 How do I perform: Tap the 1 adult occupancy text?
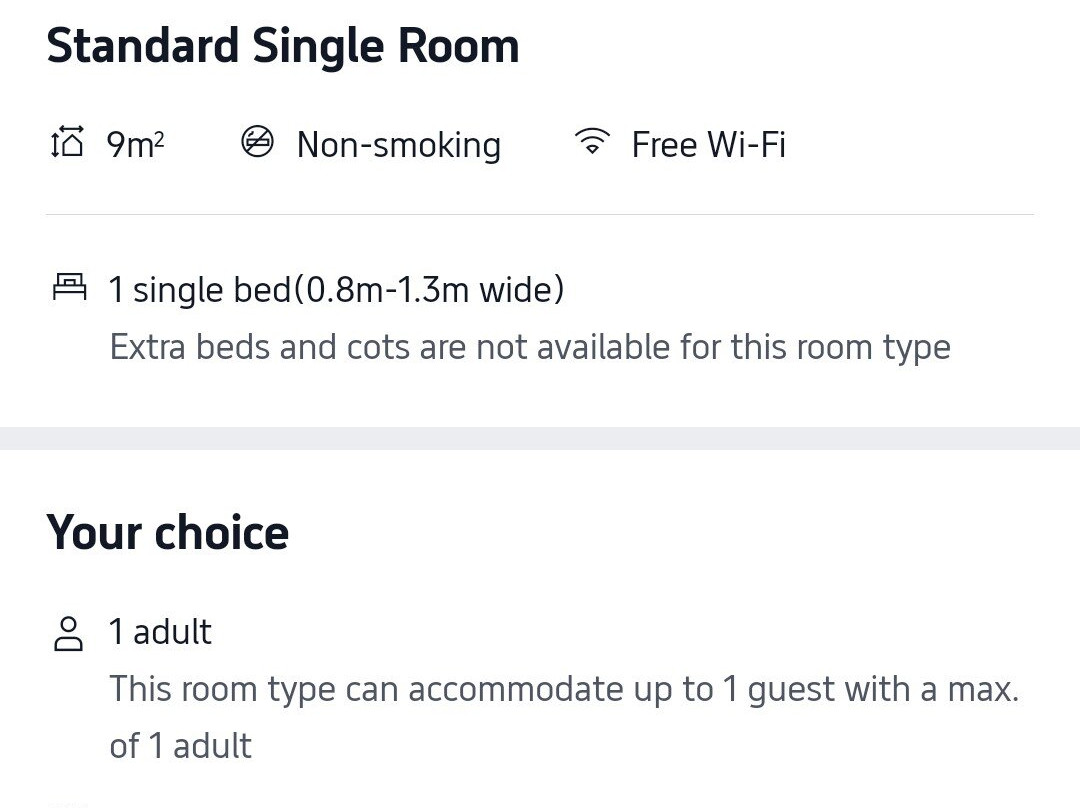click(x=160, y=632)
